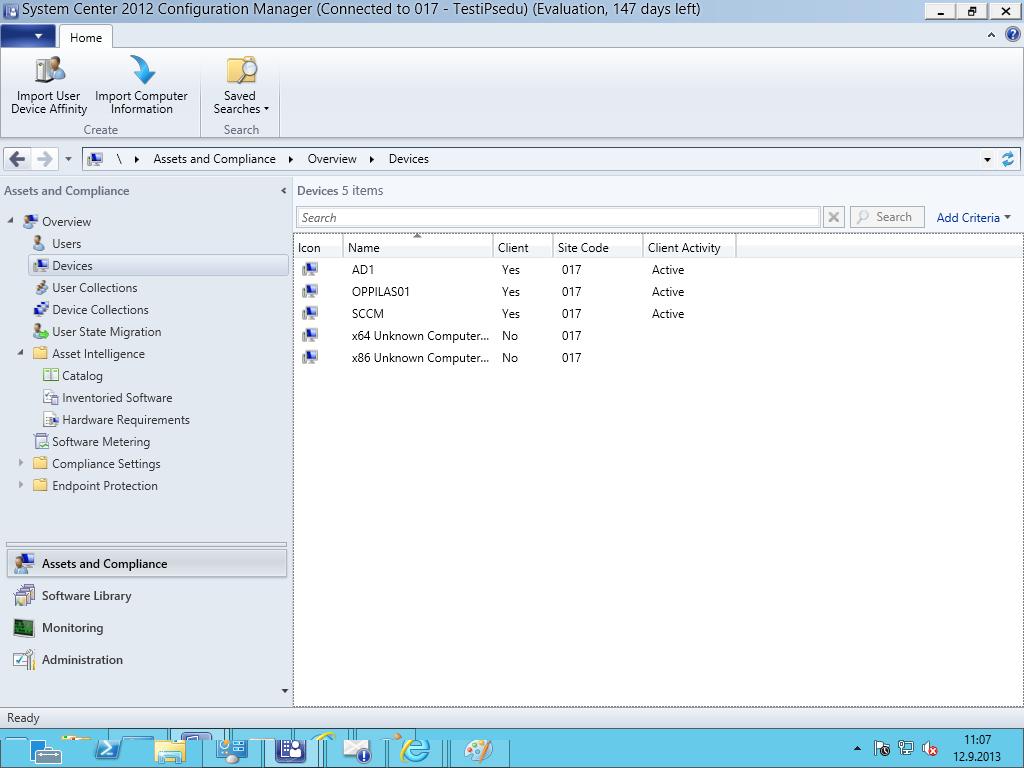Open the Catalog node
Screen dimensions: 1024x768
tap(82, 376)
